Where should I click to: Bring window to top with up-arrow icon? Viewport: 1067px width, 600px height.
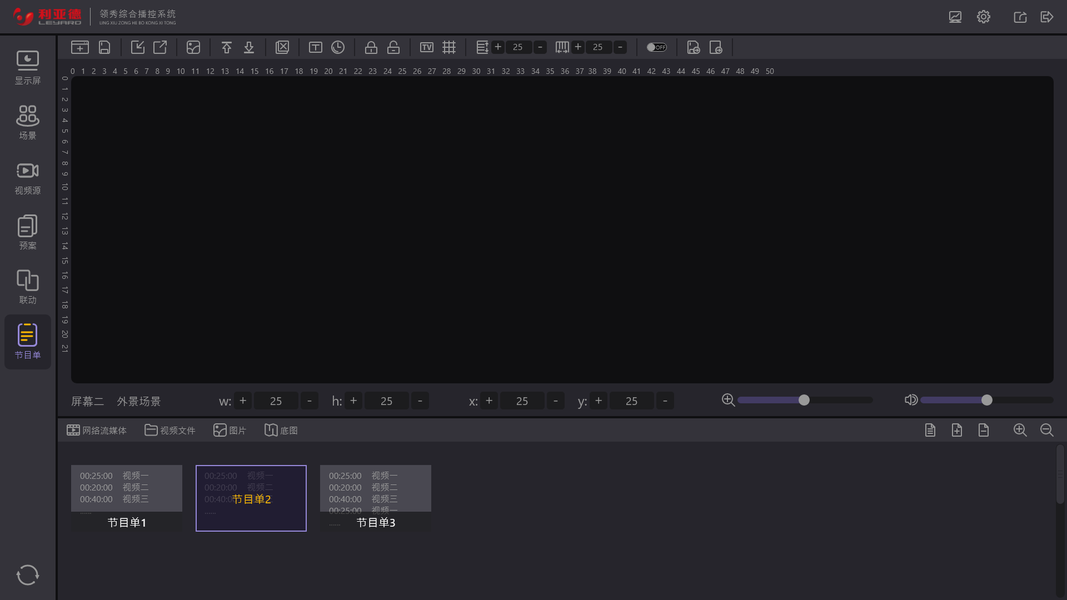(x=227, y=47)
